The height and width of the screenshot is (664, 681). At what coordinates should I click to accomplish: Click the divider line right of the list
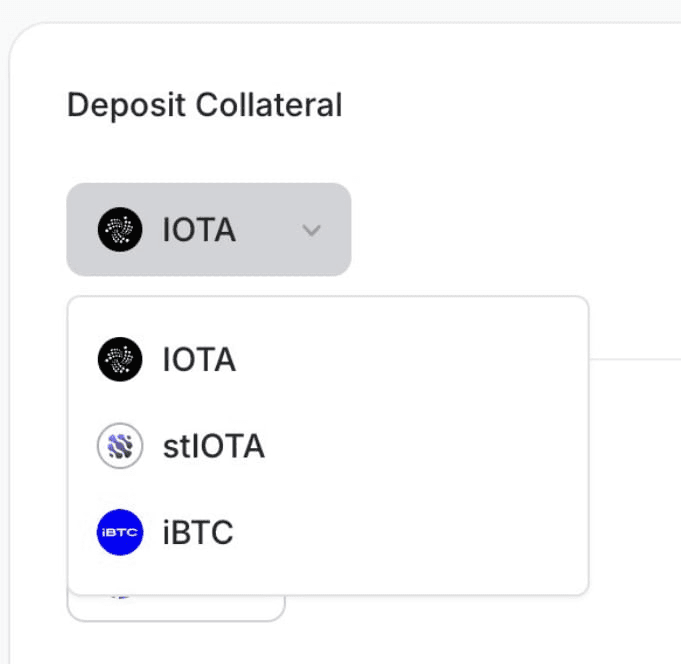(x=635, y=359)
